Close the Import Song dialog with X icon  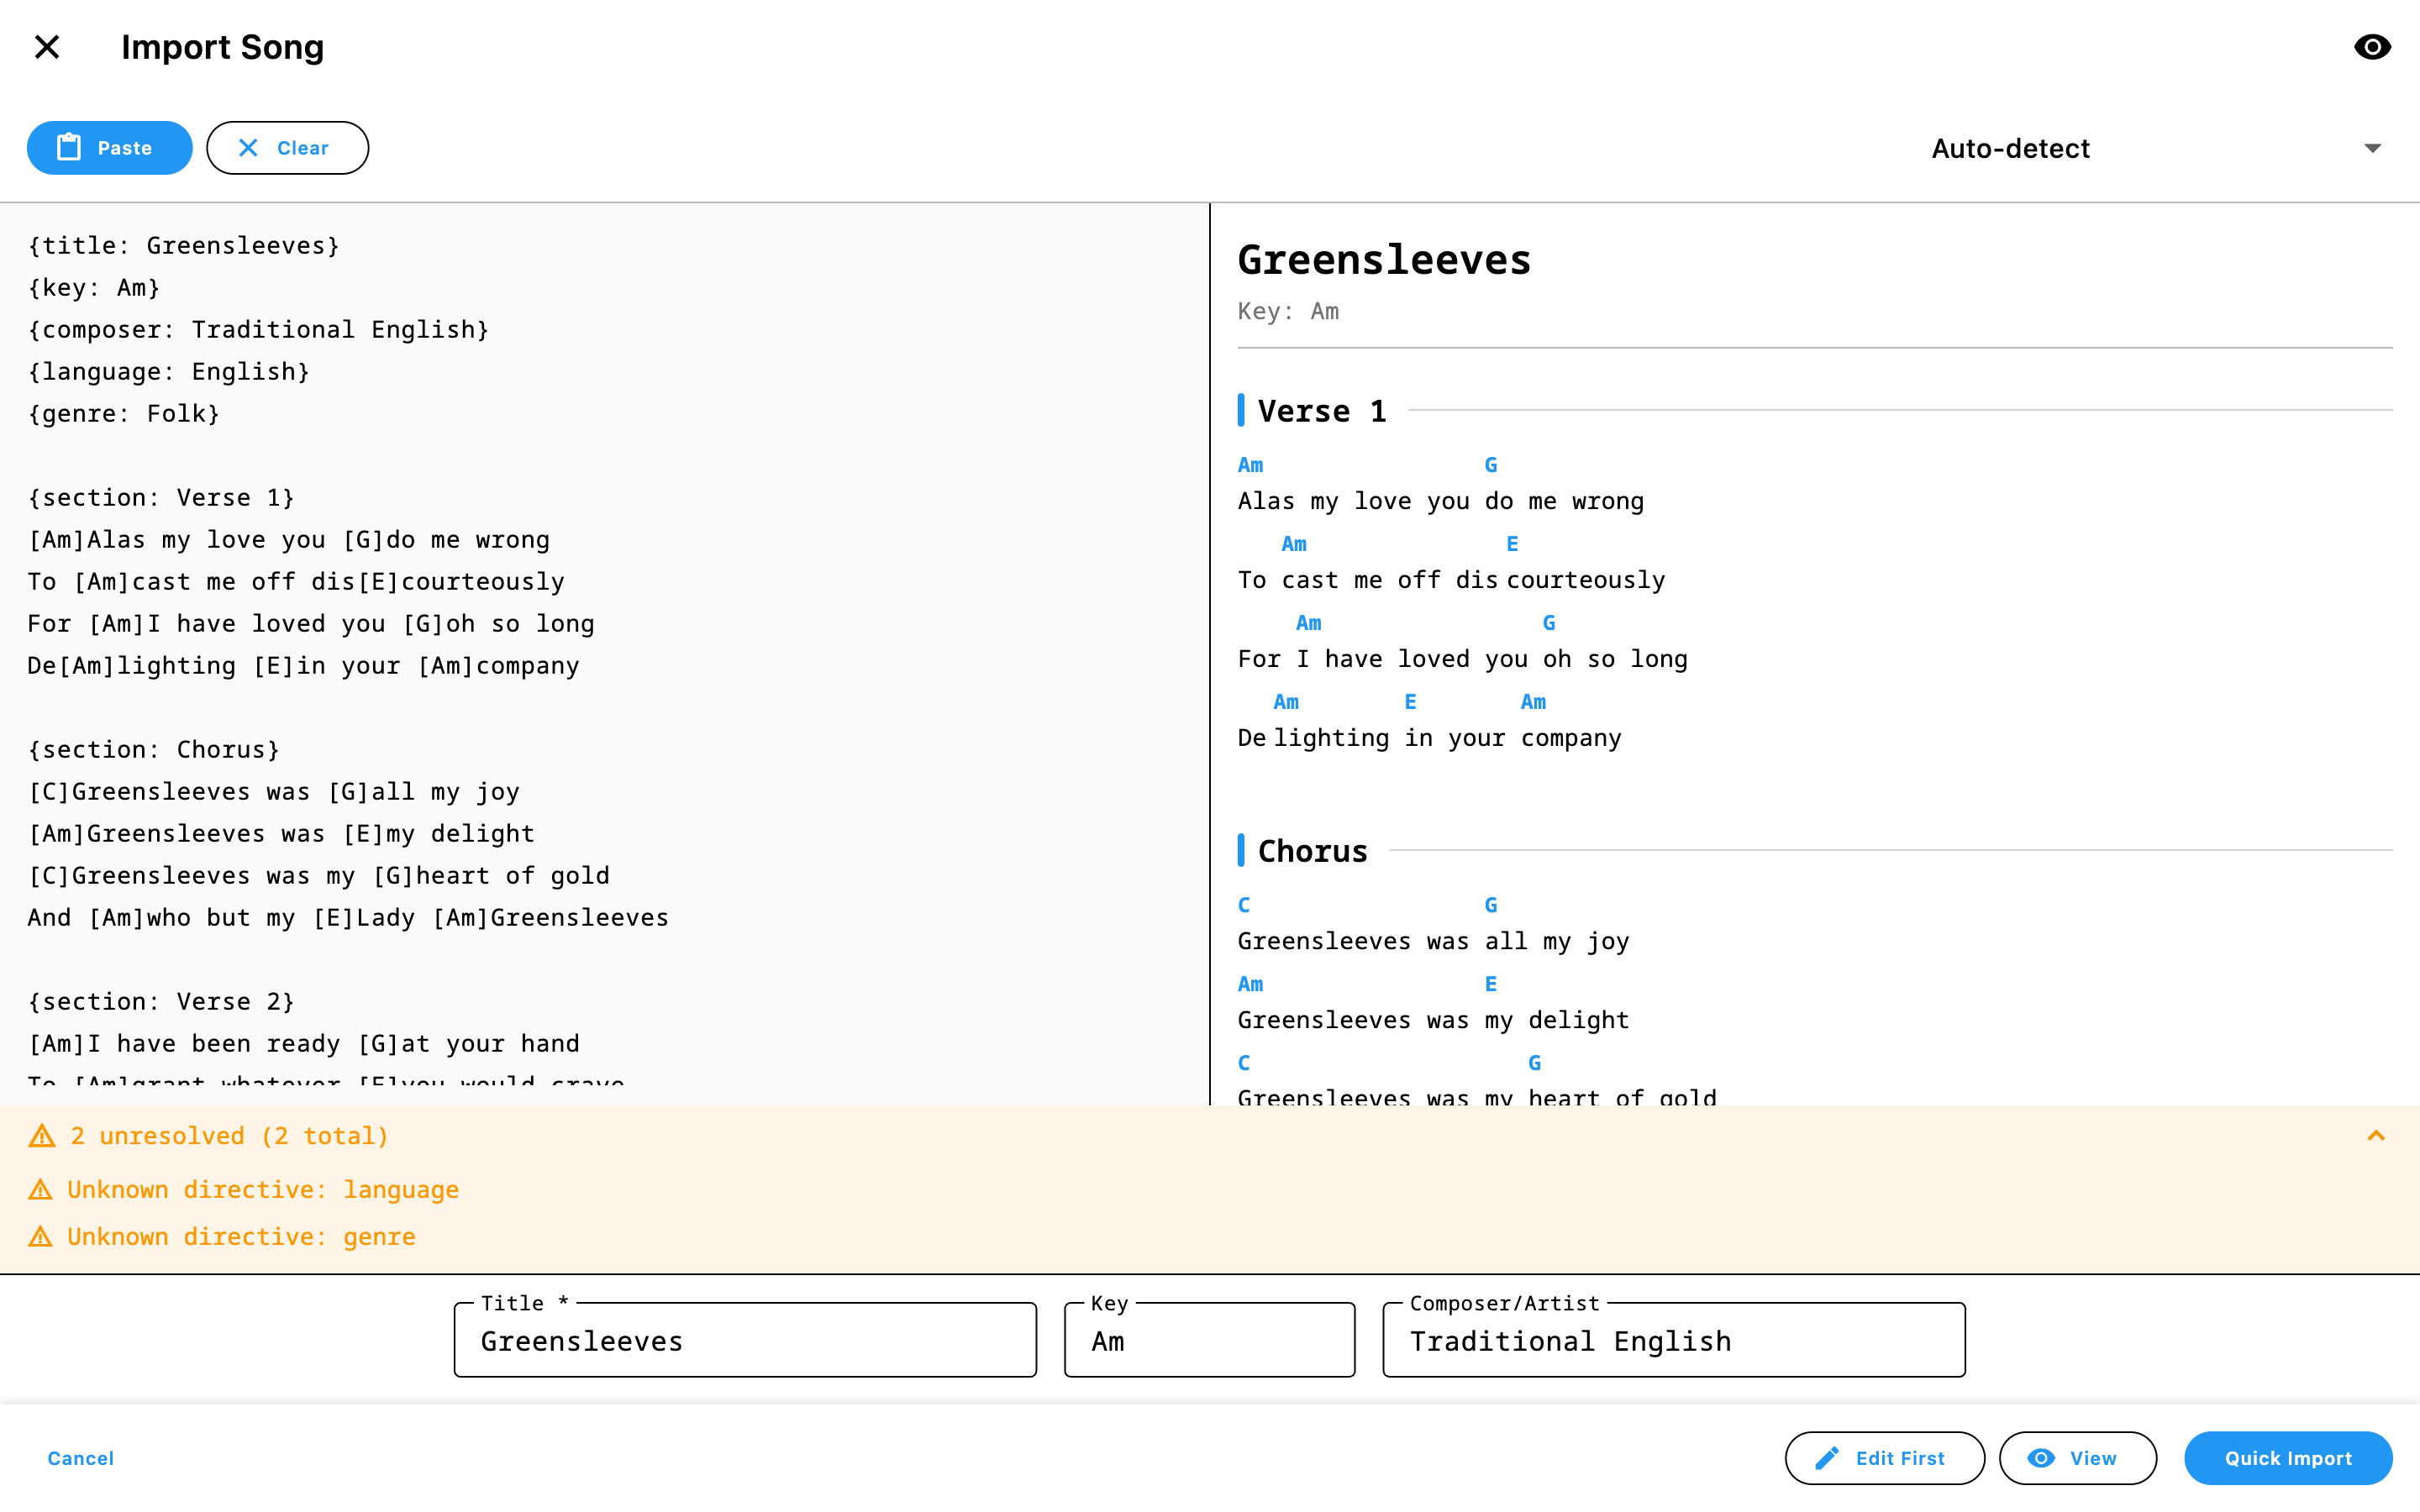pyautogui.click(x=47, y=47)
